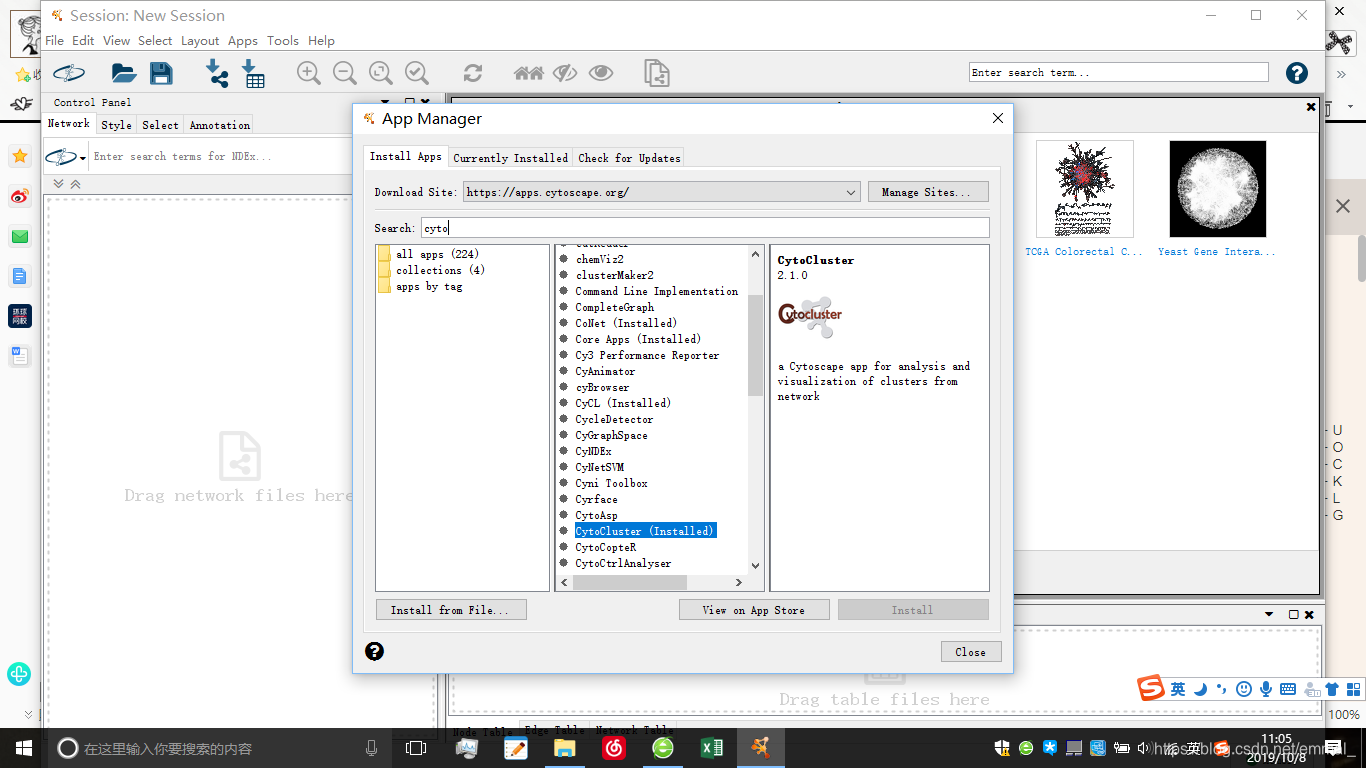Switch to the Currently Installed tab
The height and width of the screenshot is (768, 1366).
tap(511, 158)
